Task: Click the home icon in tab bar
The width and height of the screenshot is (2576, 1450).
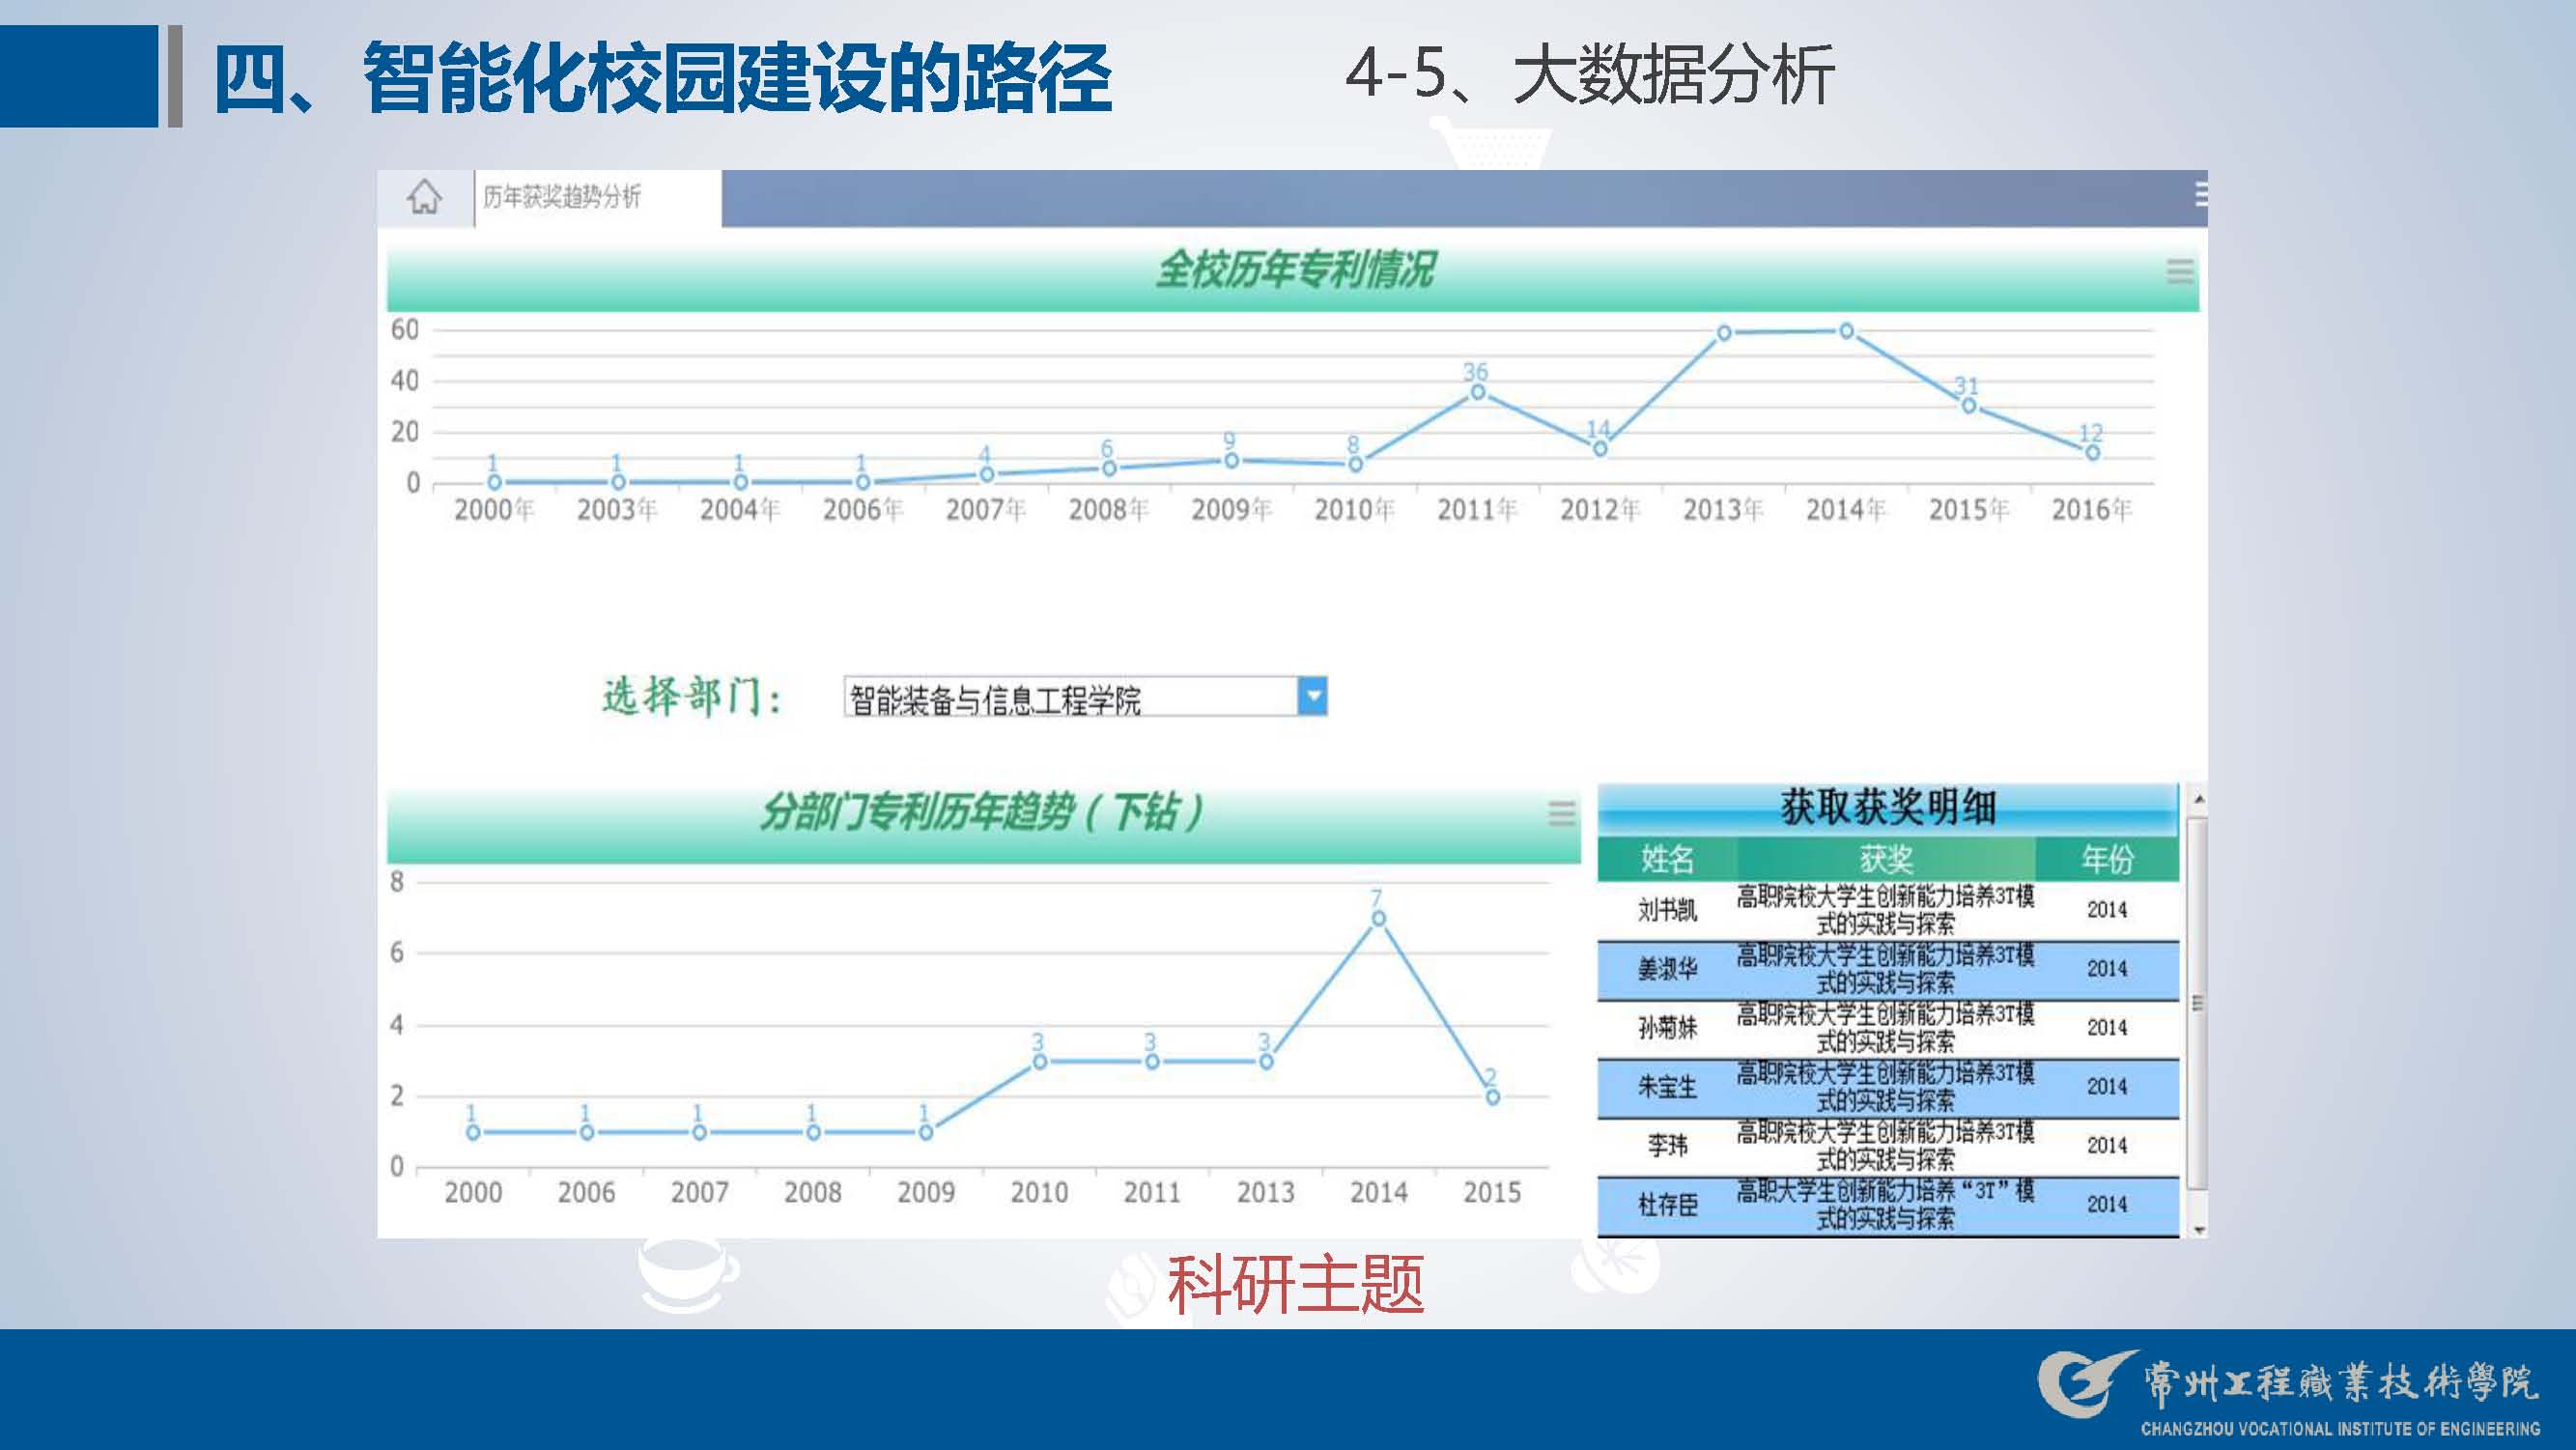Action: [x=424, y=197]
